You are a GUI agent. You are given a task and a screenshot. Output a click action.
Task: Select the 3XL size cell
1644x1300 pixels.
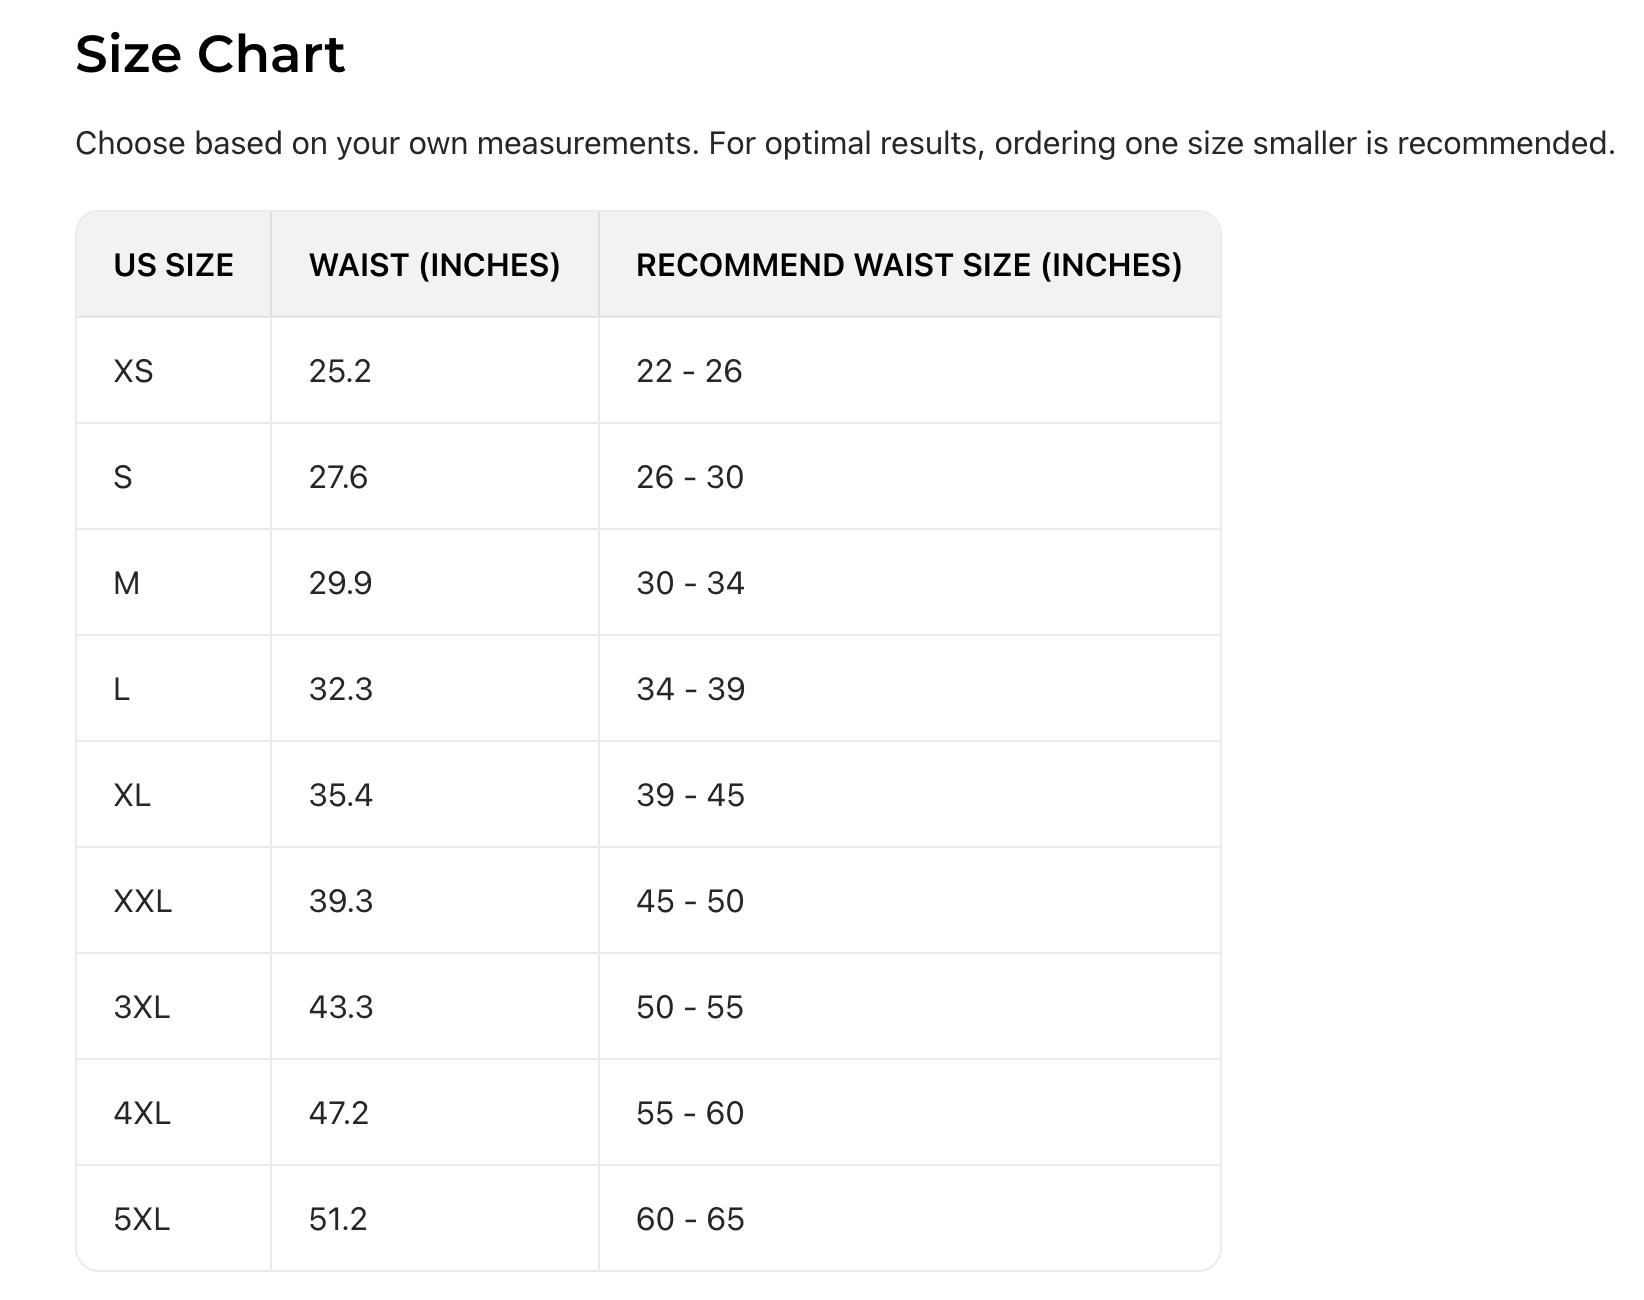pyautogui.click(x=141, y=1007)
